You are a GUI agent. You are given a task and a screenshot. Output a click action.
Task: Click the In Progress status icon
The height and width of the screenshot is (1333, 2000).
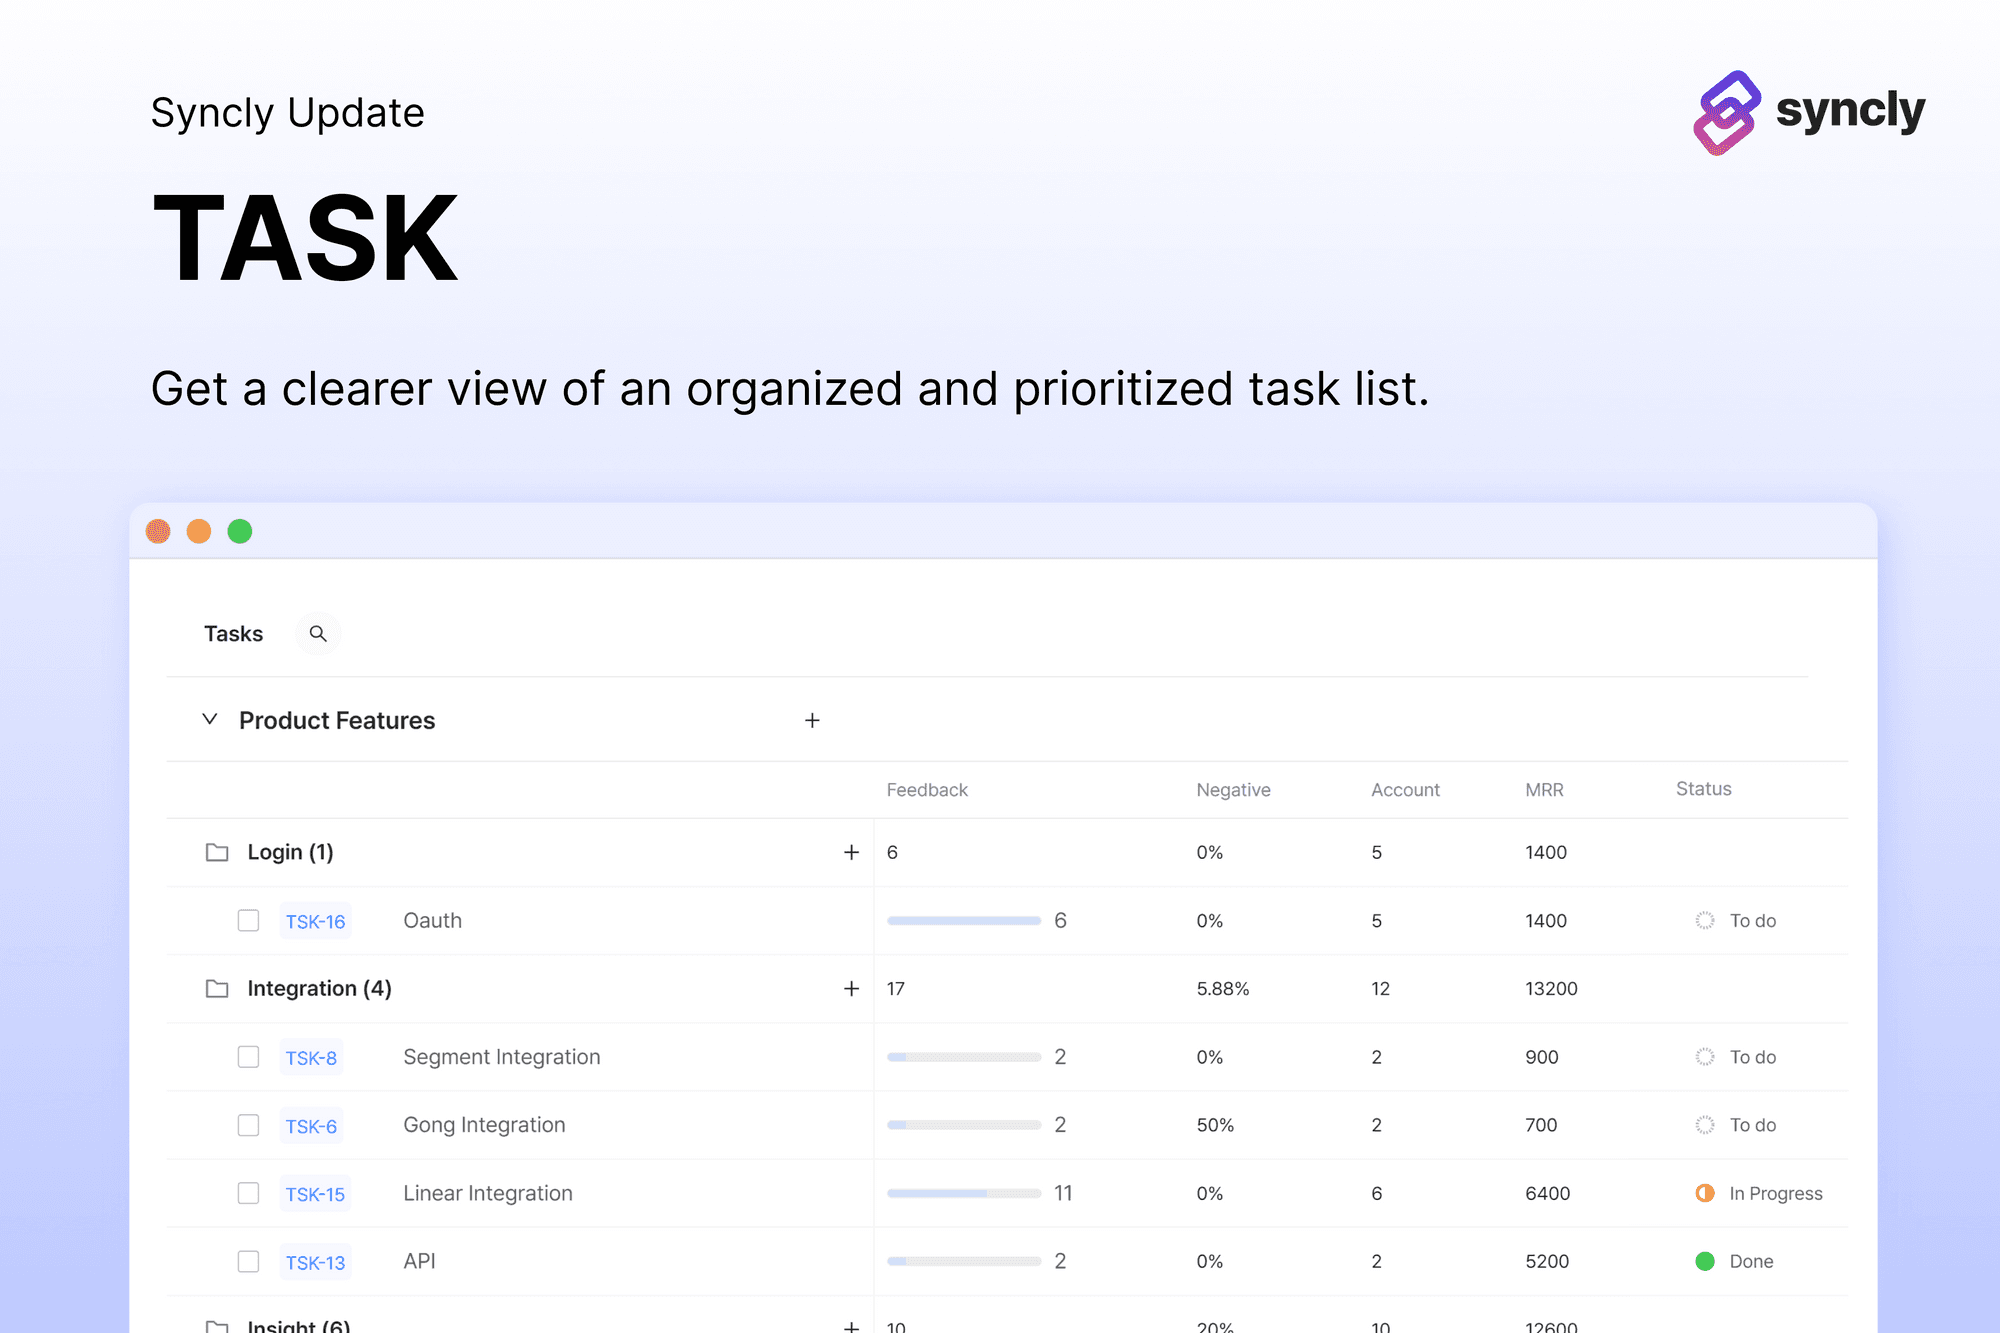pos(1705,1193)
